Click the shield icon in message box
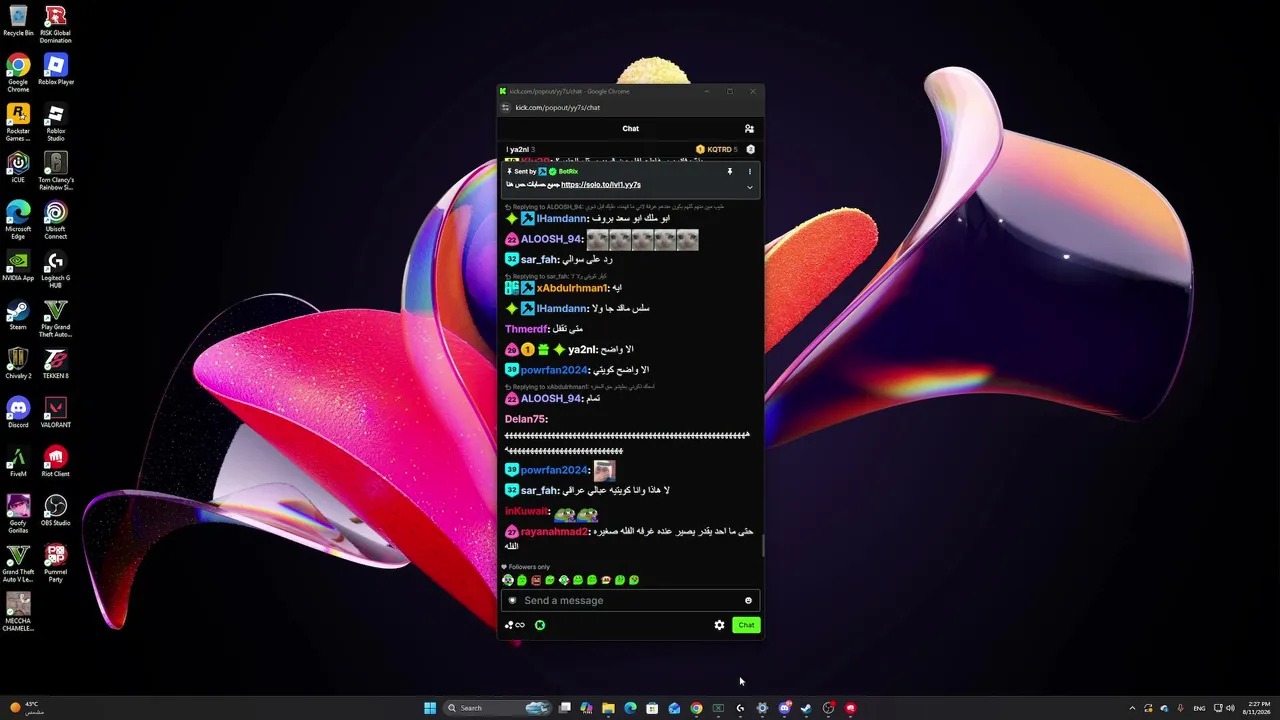 point(513,600)
